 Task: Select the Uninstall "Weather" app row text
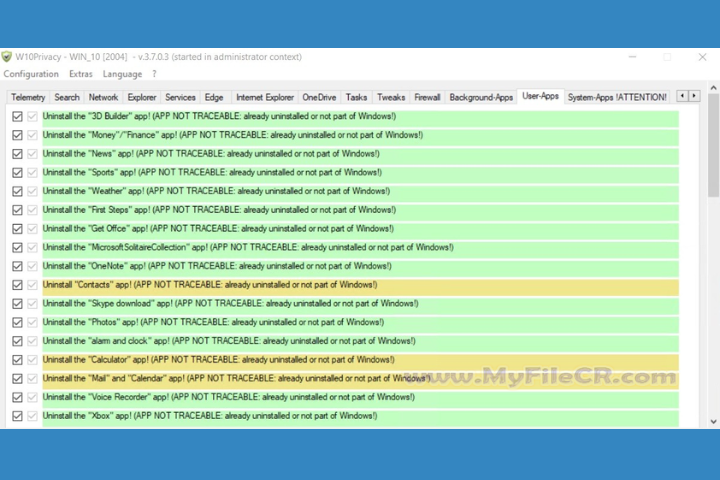(216, 191)
